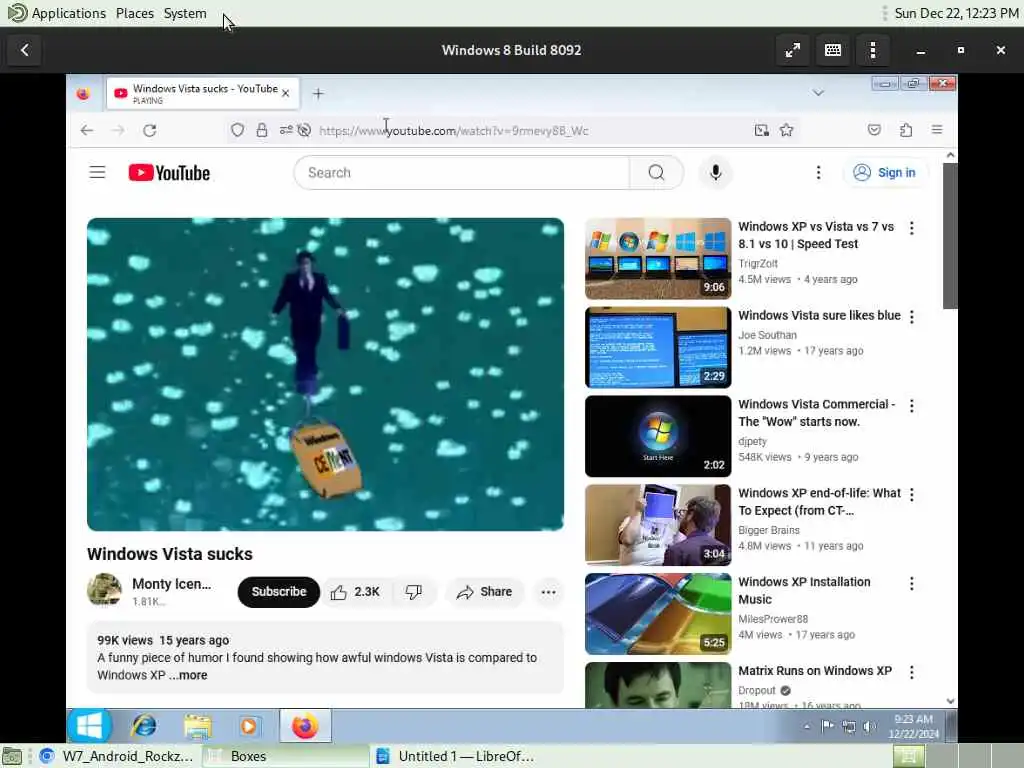Open YouTube settings three-dot menu

coord(818,172)
